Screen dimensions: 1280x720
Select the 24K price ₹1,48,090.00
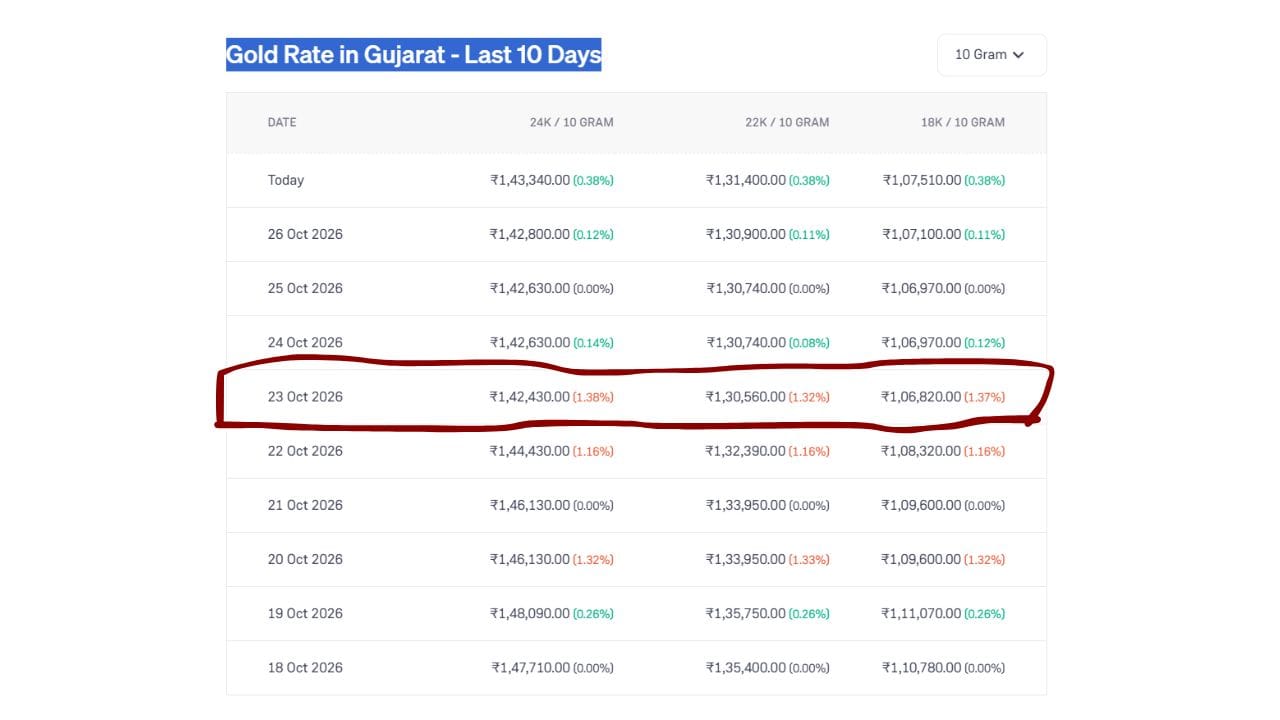530,612
